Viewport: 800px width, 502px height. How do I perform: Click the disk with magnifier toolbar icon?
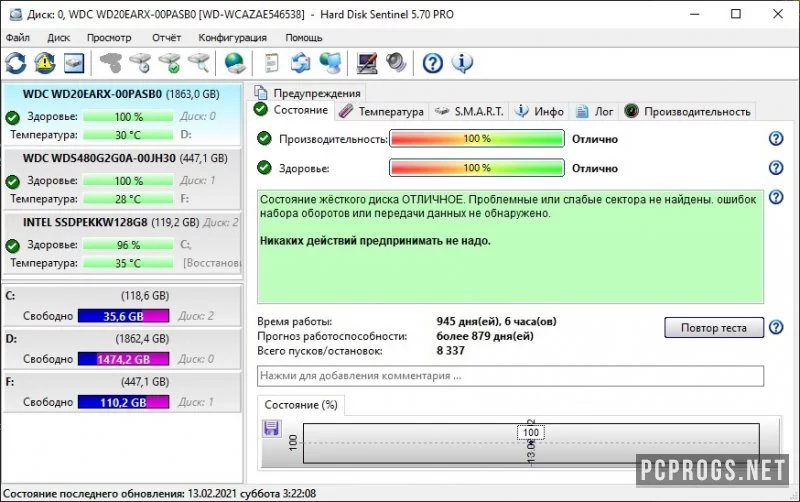199,63
